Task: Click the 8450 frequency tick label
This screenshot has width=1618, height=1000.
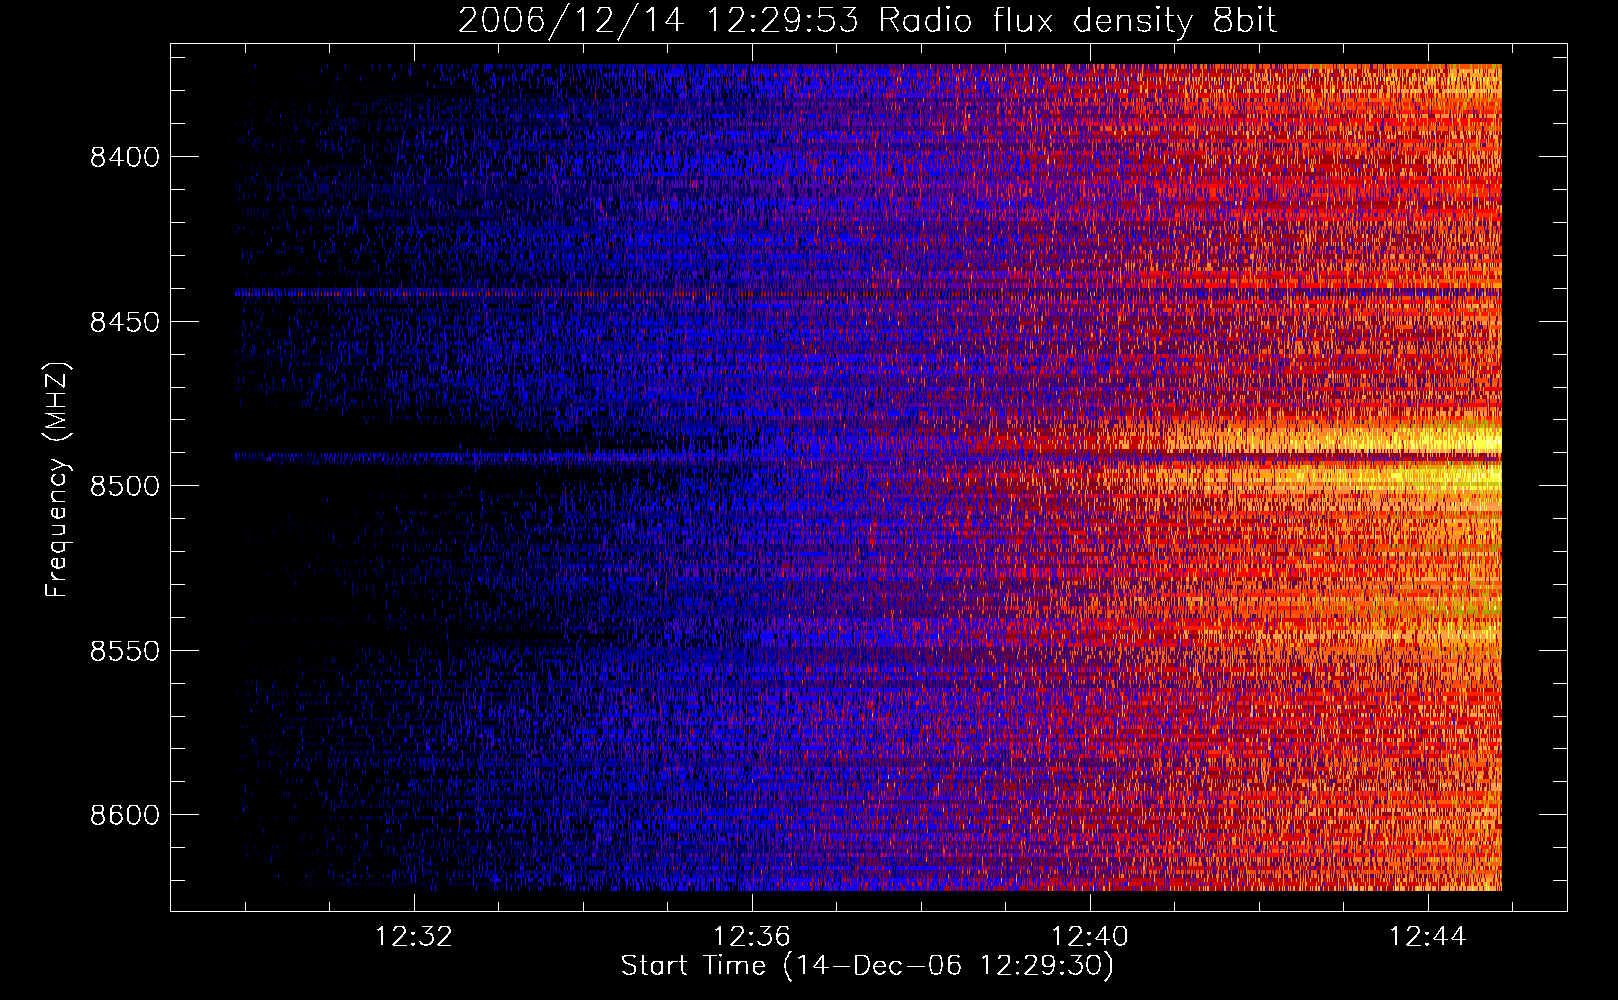Action: pyautogui.click(x=125, y=322)
